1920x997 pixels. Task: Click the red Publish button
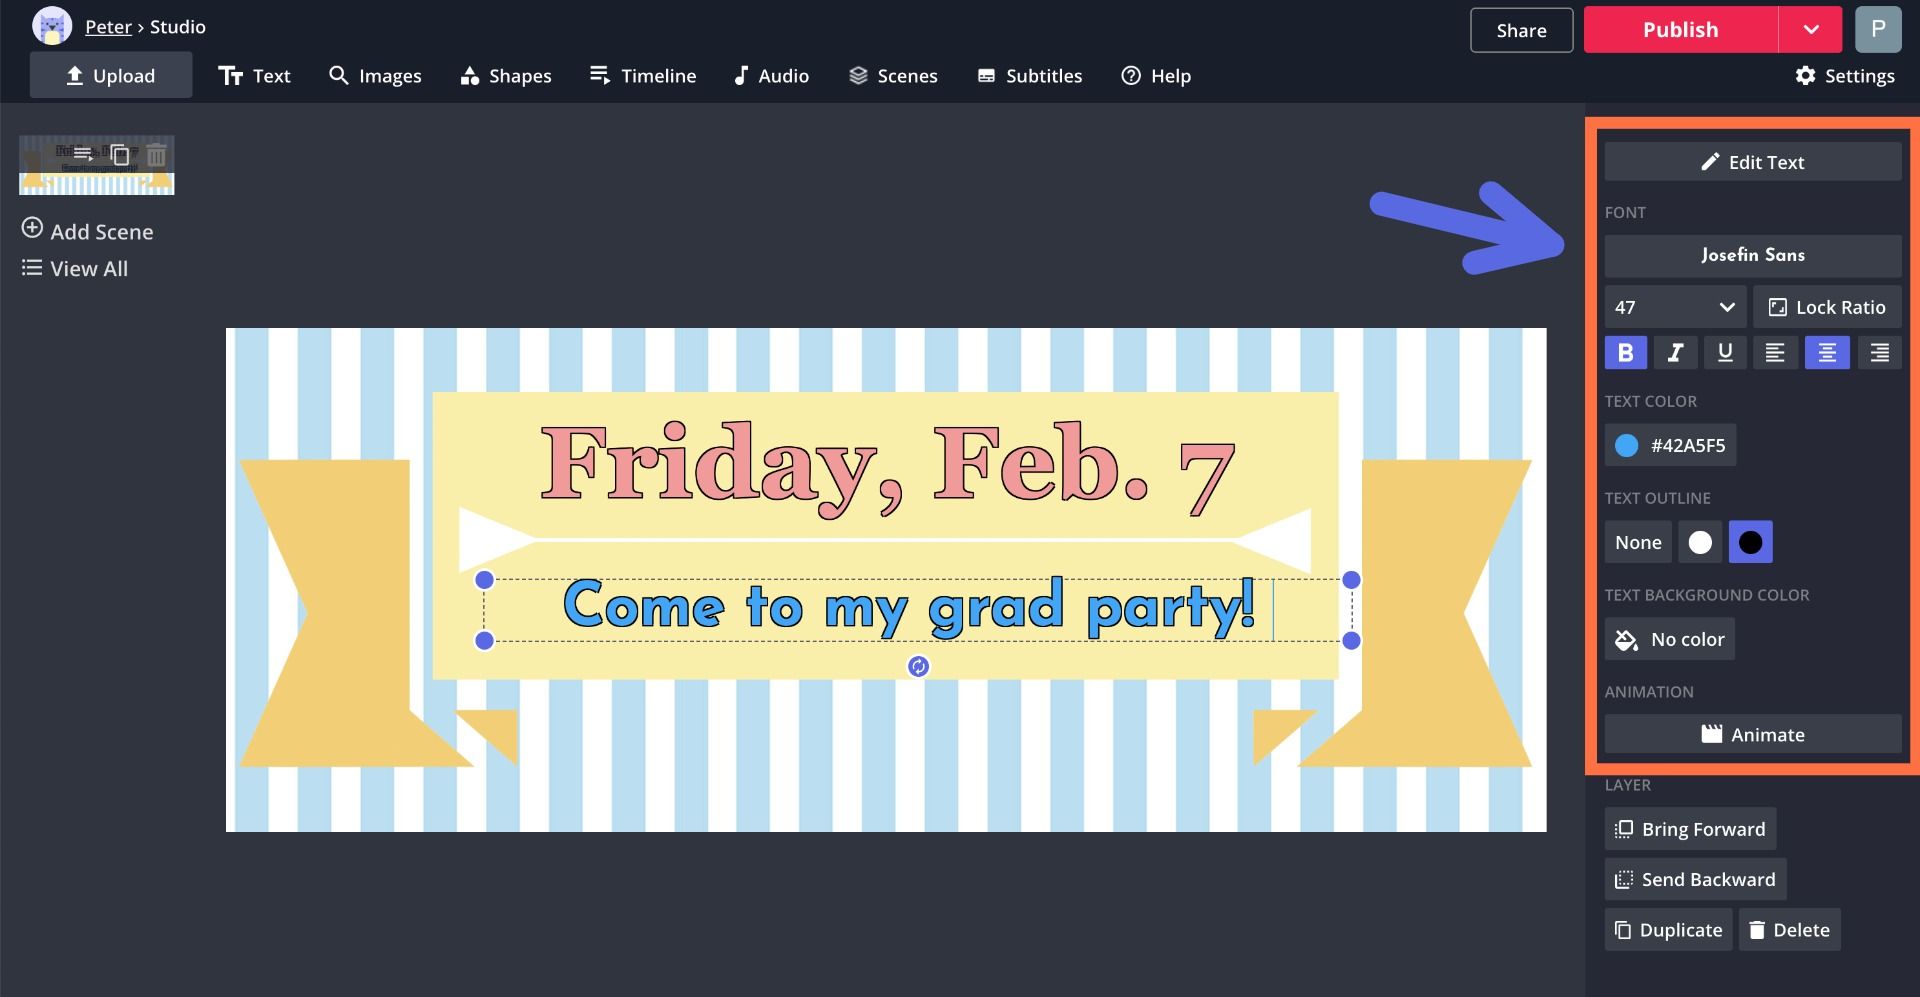pyautogui.click(x=1680, y=30)
